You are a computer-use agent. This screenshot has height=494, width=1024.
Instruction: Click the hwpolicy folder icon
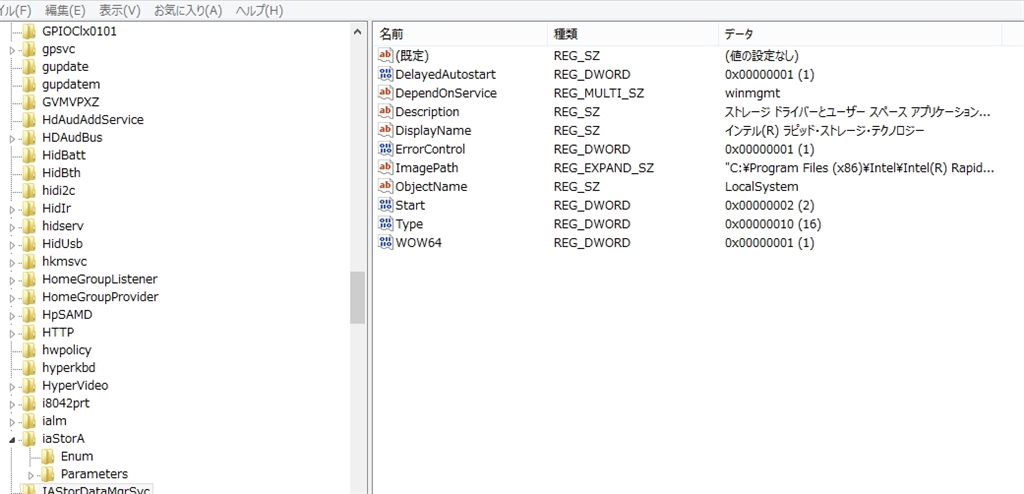click(x=29, y=350)
